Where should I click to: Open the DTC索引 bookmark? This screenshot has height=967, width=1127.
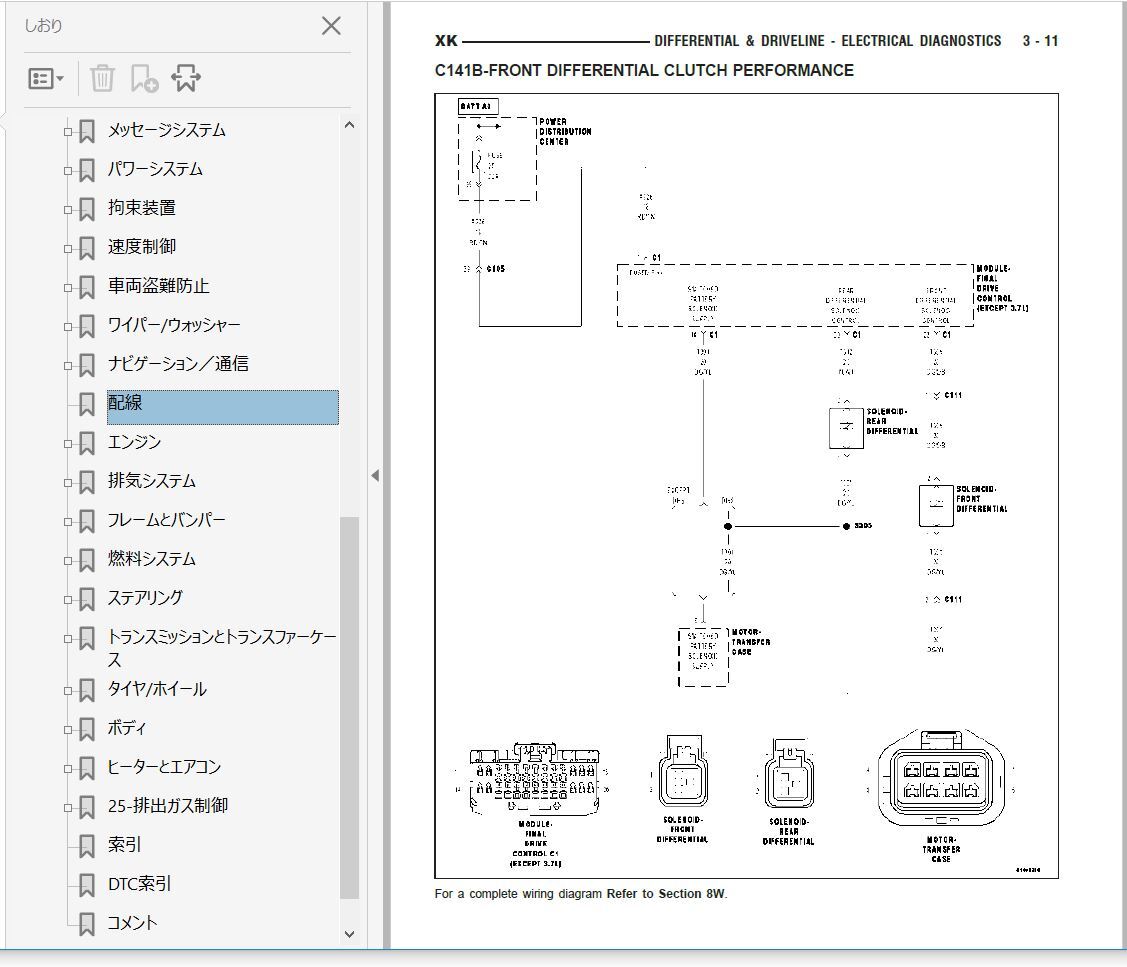click(x=139, y=883)
